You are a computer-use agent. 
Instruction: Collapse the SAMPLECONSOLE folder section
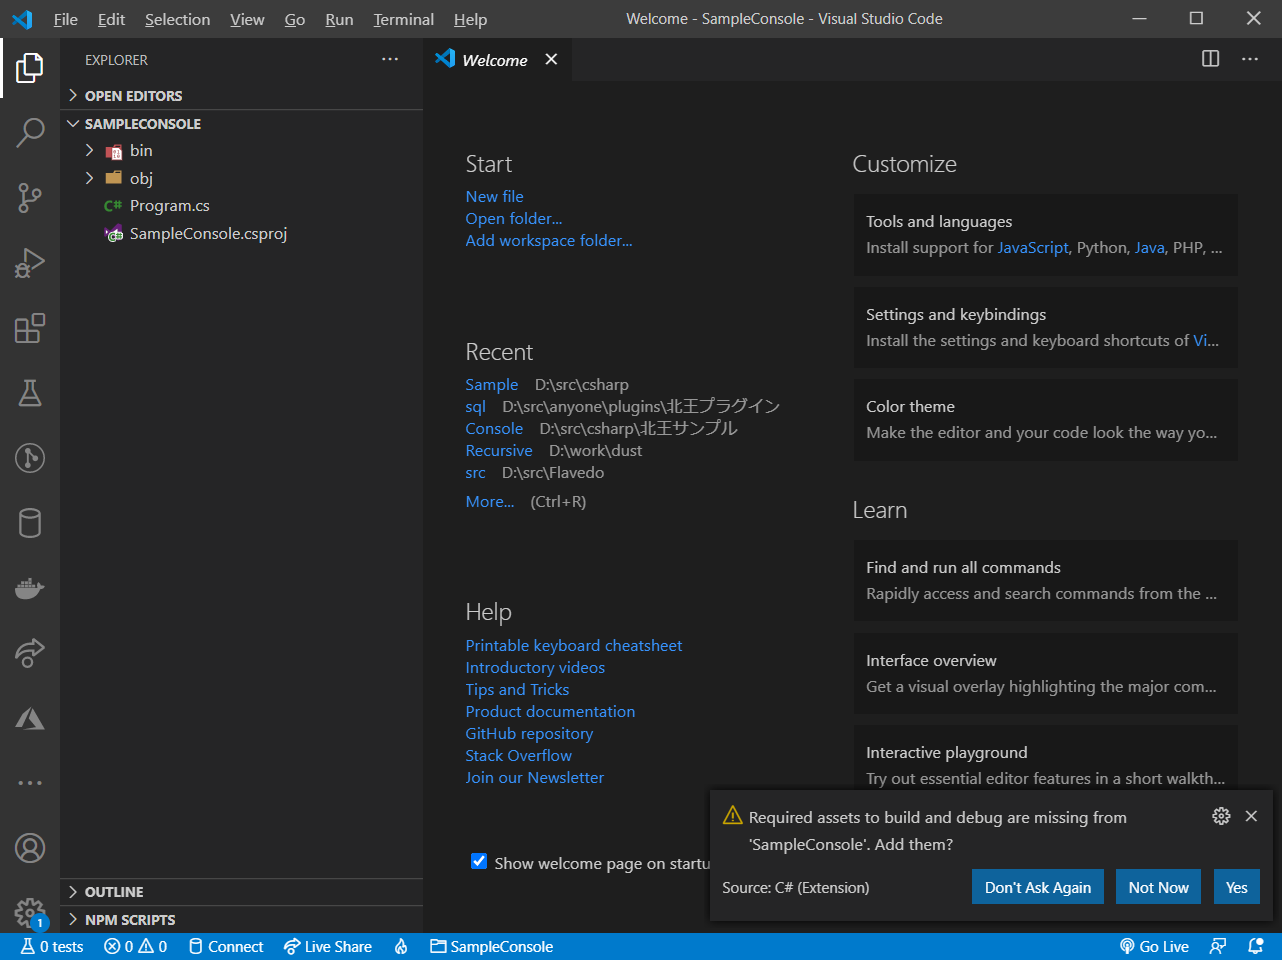(240, 124)
